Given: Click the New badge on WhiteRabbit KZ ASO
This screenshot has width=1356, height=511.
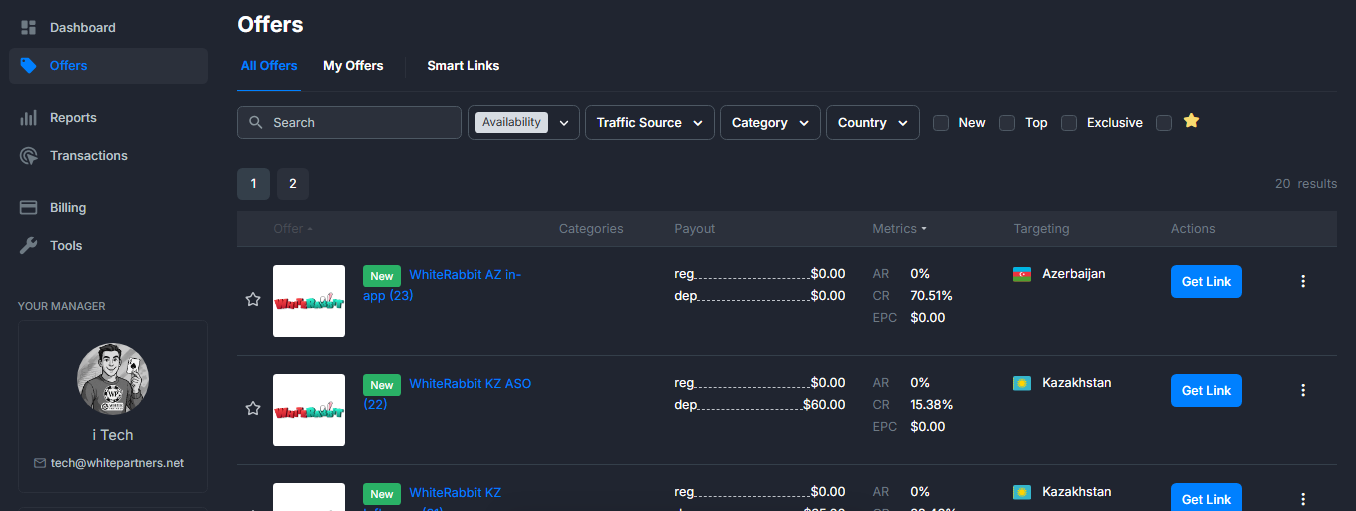Looking at the screenshot, I should coord(382,385).
